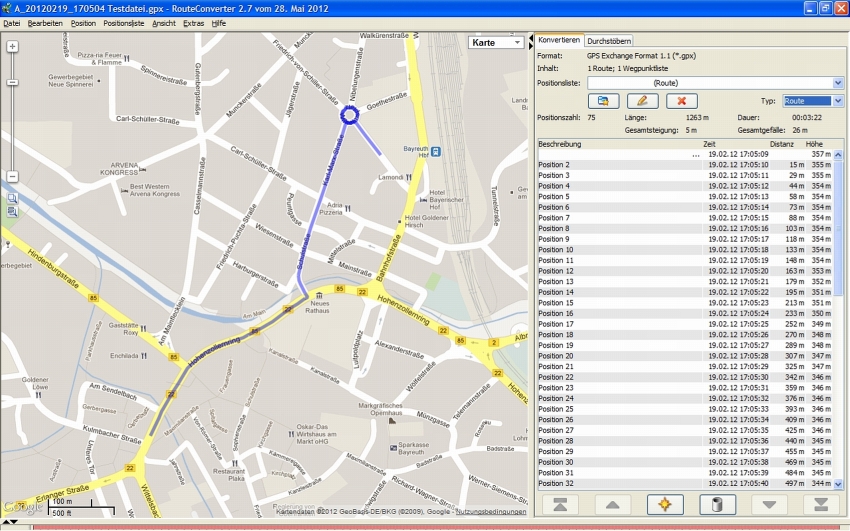Image resolution: width=850 pixels, height=531 pixels.
Task: Switch to the Konvertieren tab
Action: (x=559, y=40)
